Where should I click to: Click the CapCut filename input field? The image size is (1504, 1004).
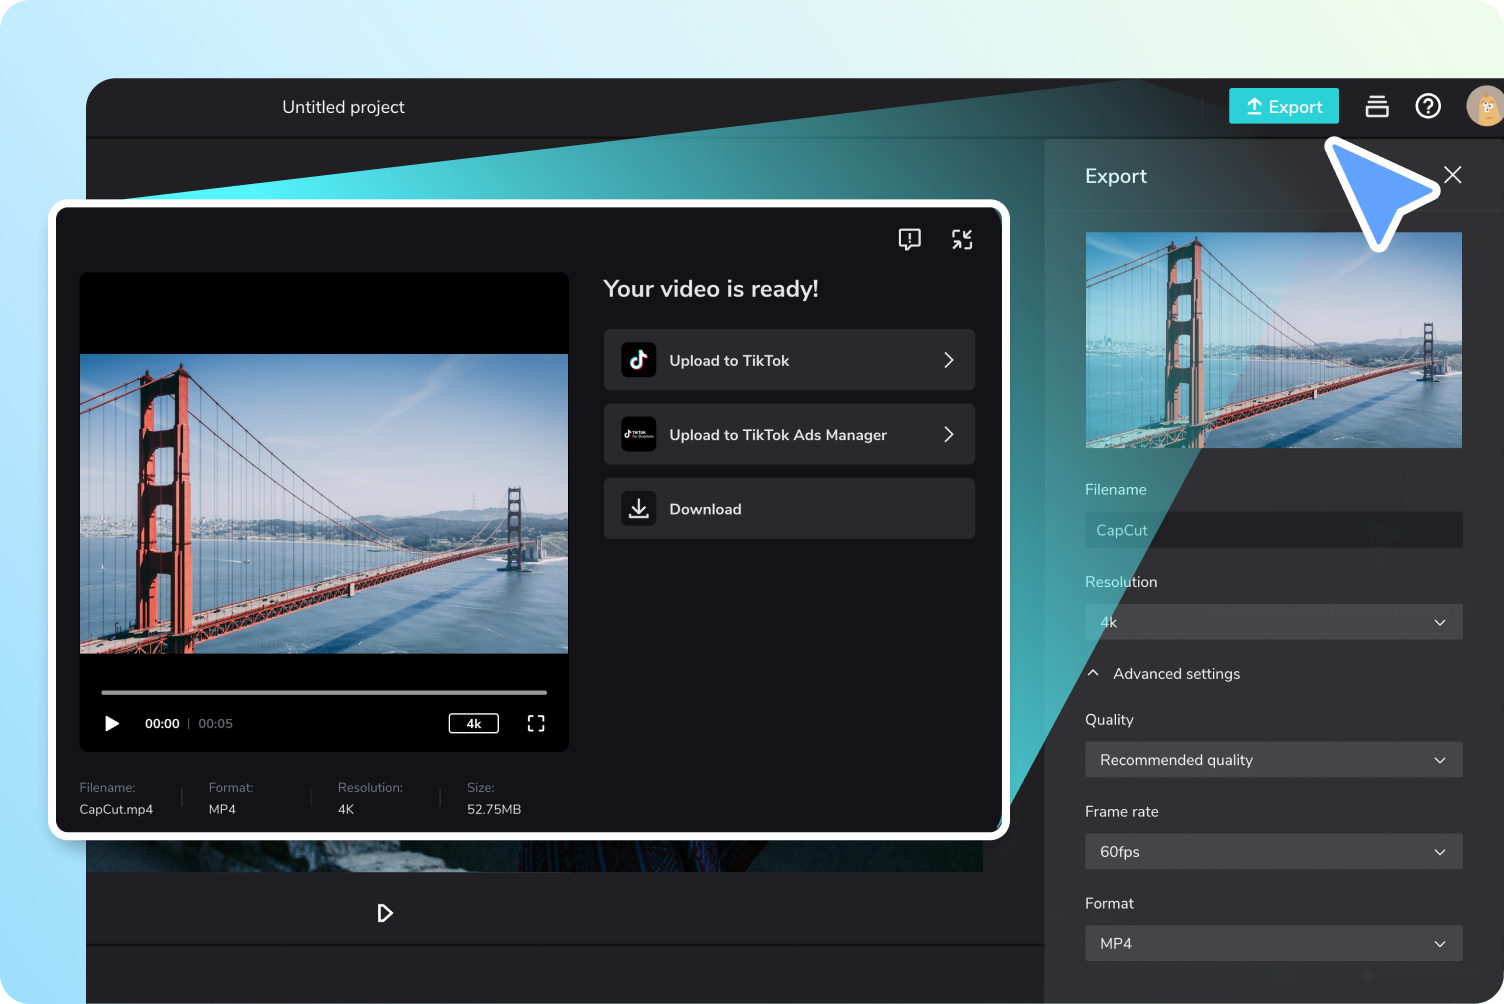[x=1273, y=530]
